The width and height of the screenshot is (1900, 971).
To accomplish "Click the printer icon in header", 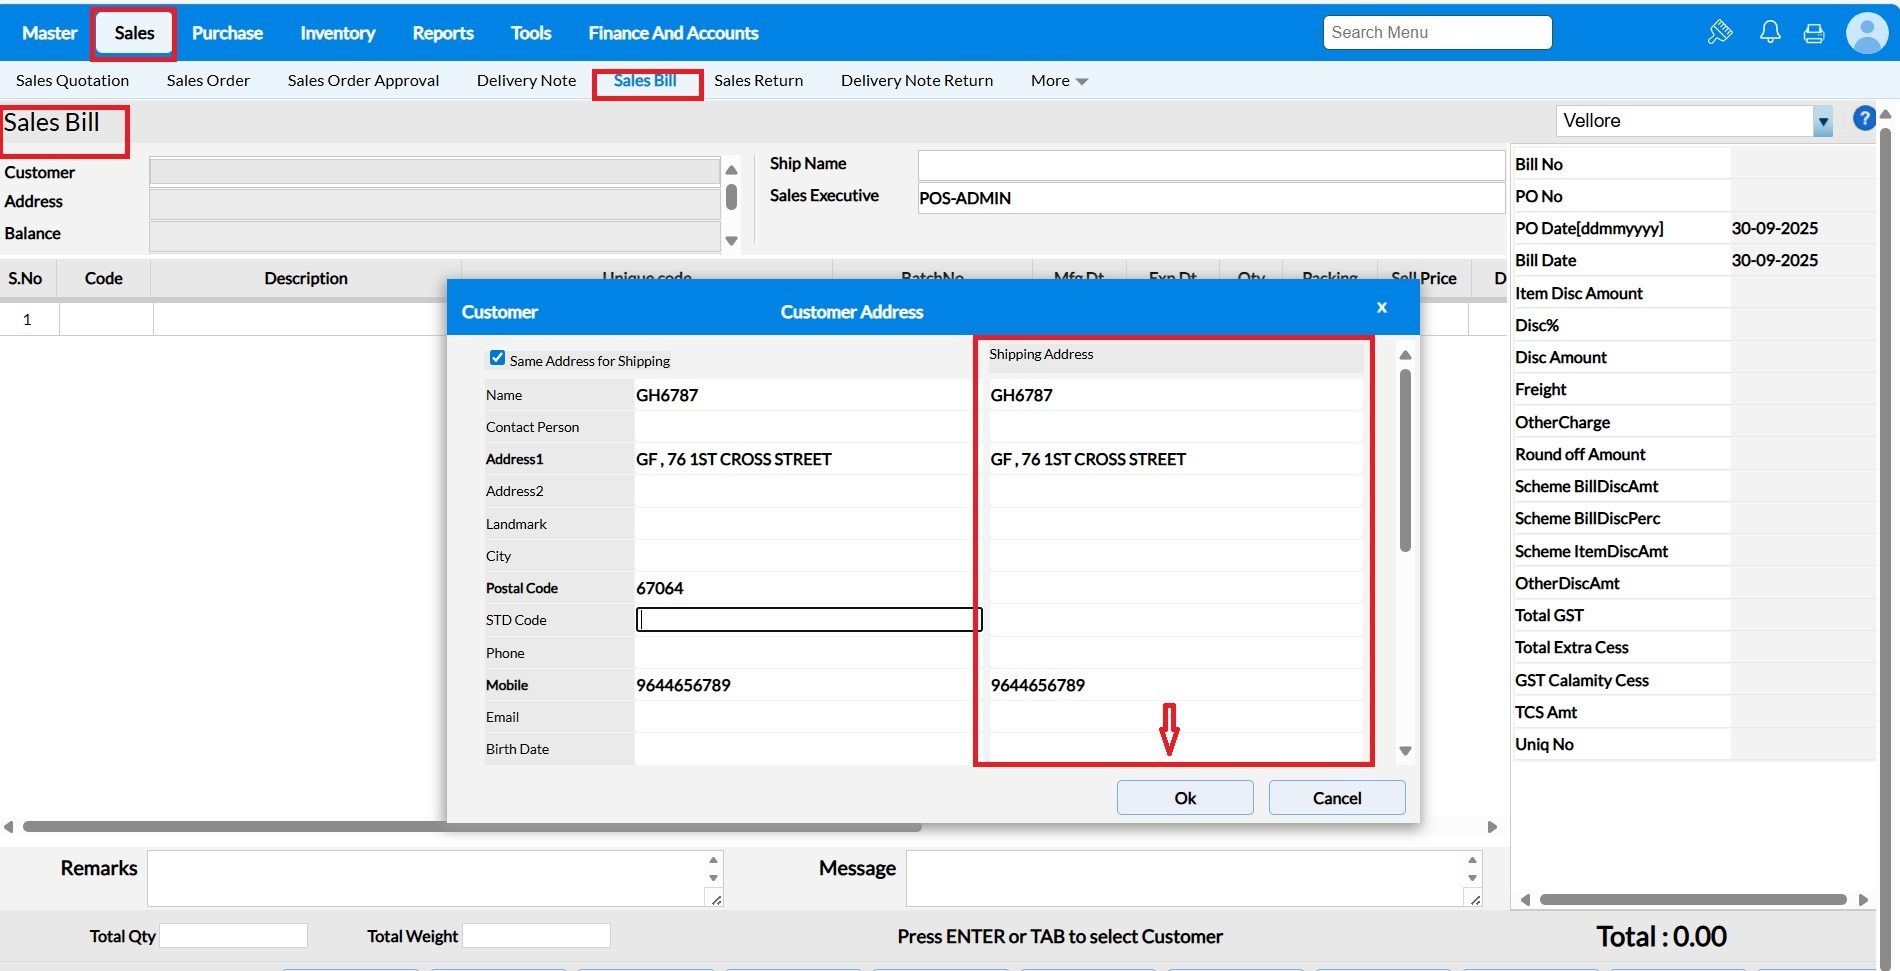I will (1813, 34).
